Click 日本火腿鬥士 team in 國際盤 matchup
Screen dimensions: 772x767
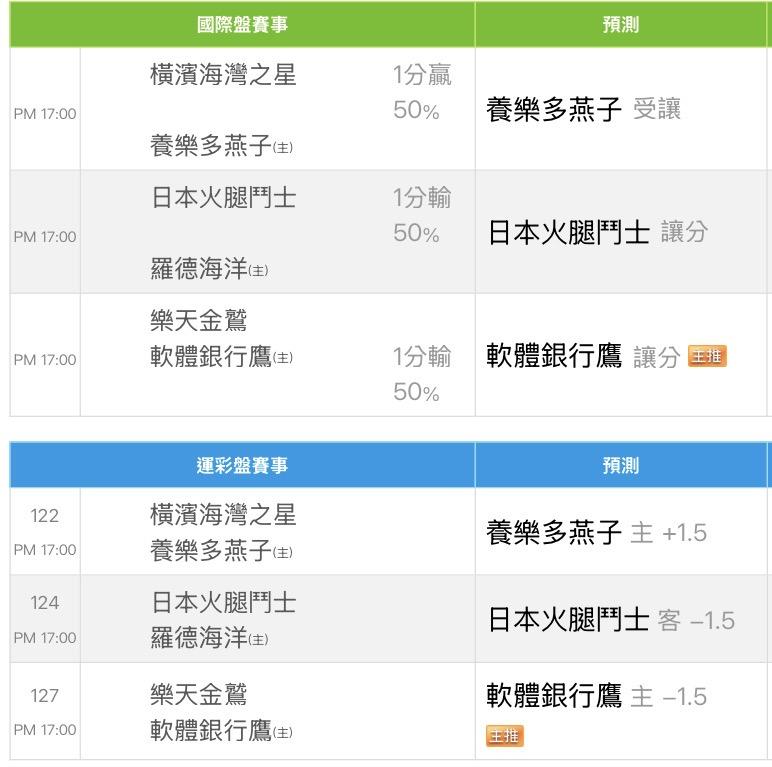223,198
